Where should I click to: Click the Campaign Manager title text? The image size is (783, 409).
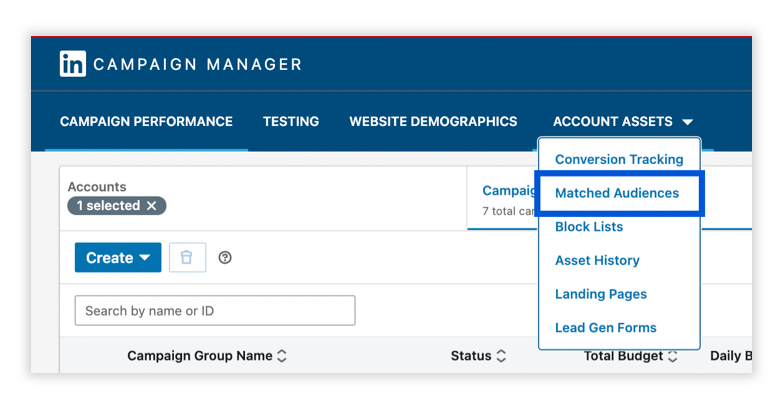tap(197, 64)
